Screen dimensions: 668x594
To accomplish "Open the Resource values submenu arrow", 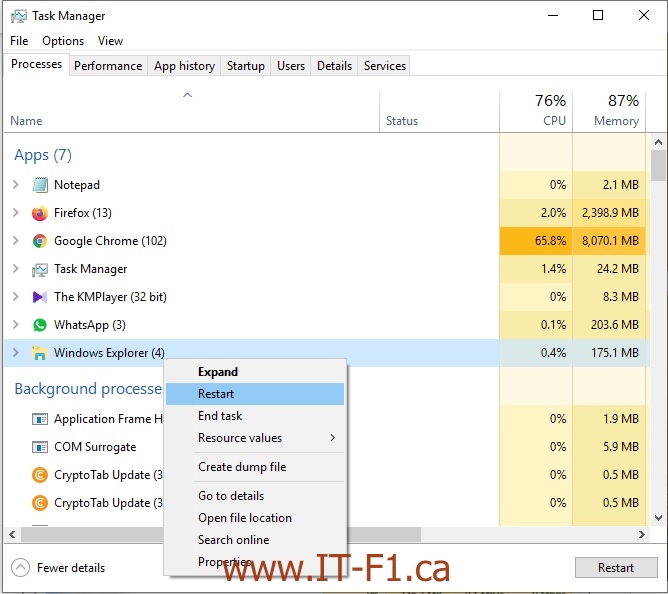I will coord(332,438).
